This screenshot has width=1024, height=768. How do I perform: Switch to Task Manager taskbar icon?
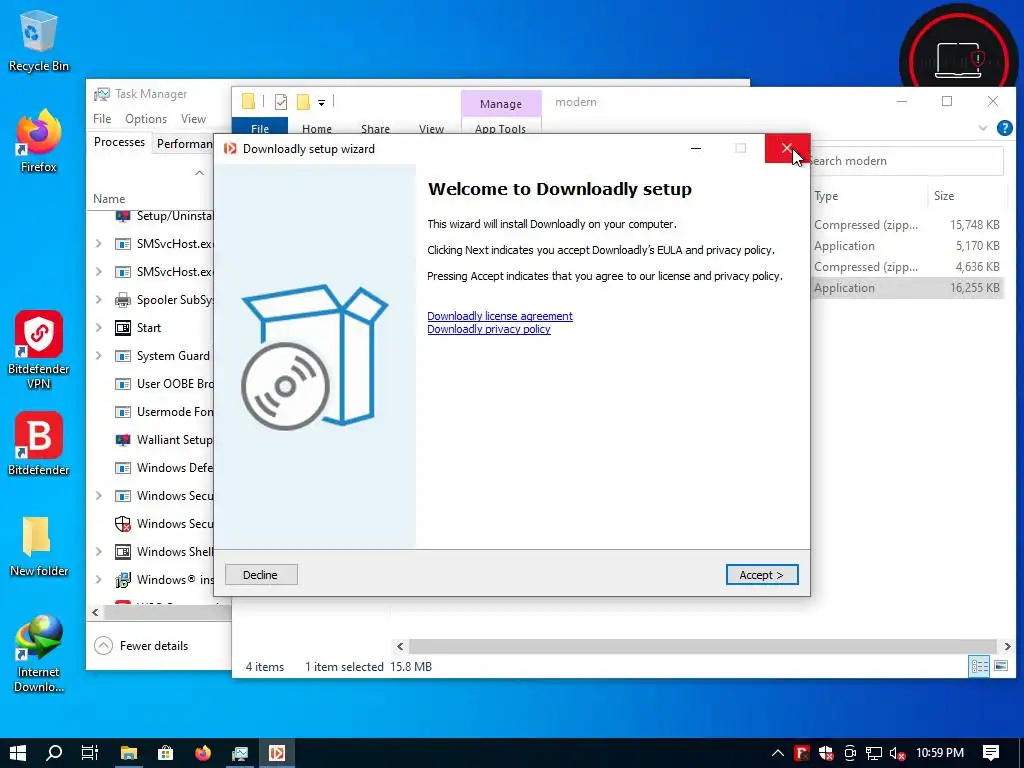(x=240, y=753)
